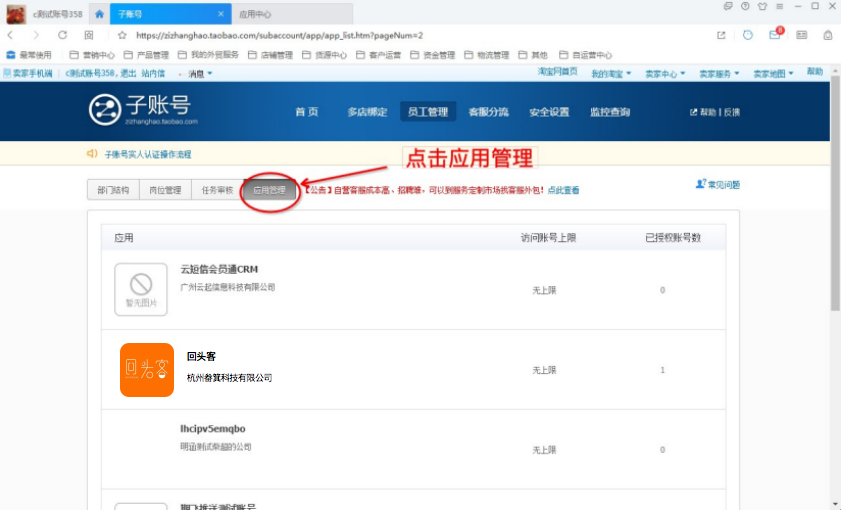Image resolution: width=844 pixels, height=514 pixels.
Task: Expand the 卖家服务 dropdown
Action: click(719, 74)
